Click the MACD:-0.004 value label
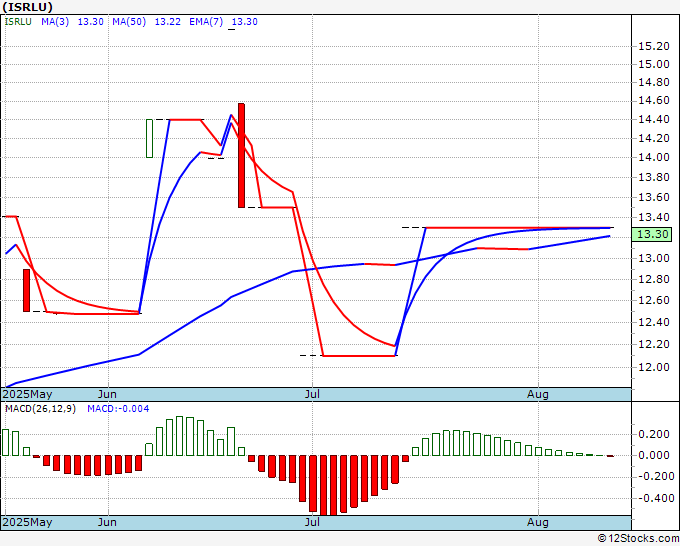This screenshot has width=680, height=546. [118, 409]
